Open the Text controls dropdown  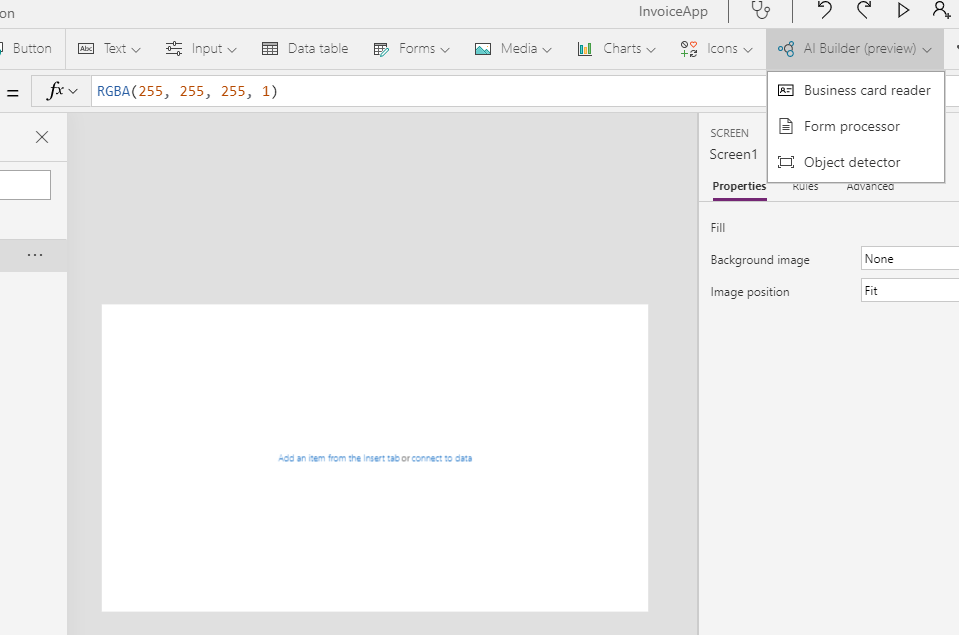[x=109, y=48]
